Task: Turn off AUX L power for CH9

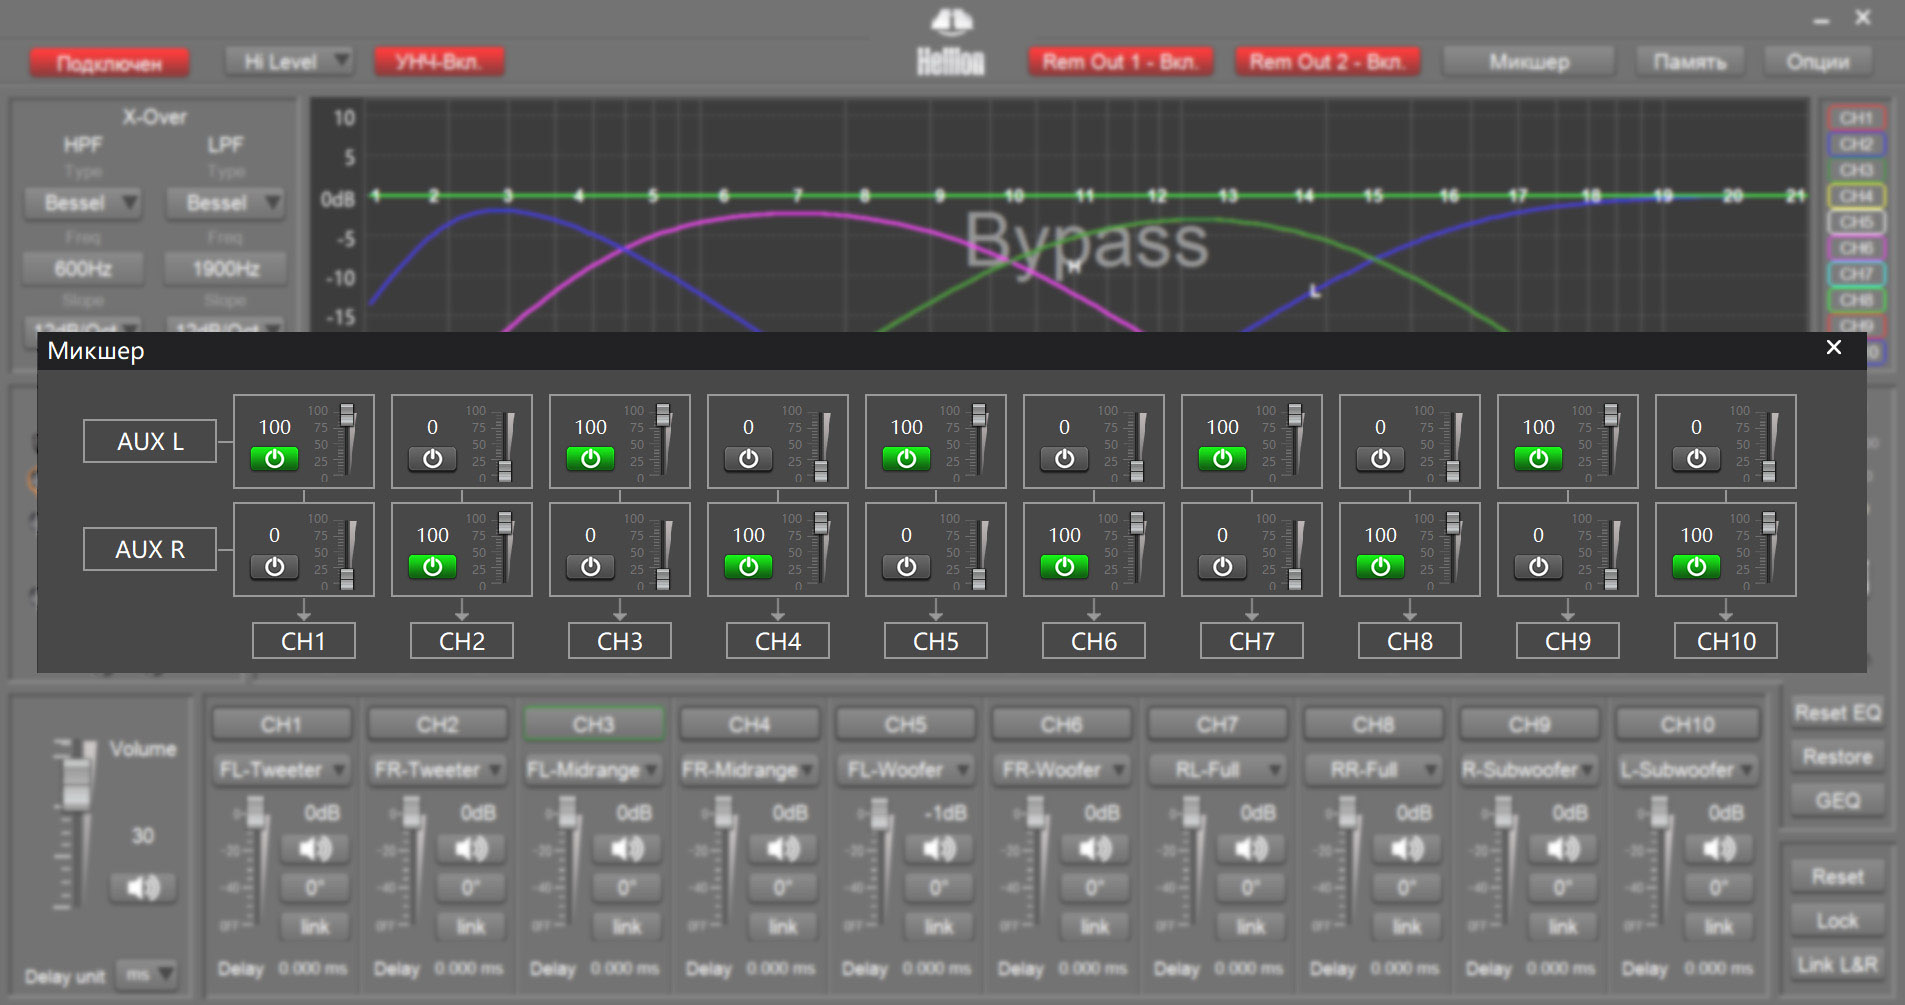Action: pyautogui.click(x=1538, y=458)
